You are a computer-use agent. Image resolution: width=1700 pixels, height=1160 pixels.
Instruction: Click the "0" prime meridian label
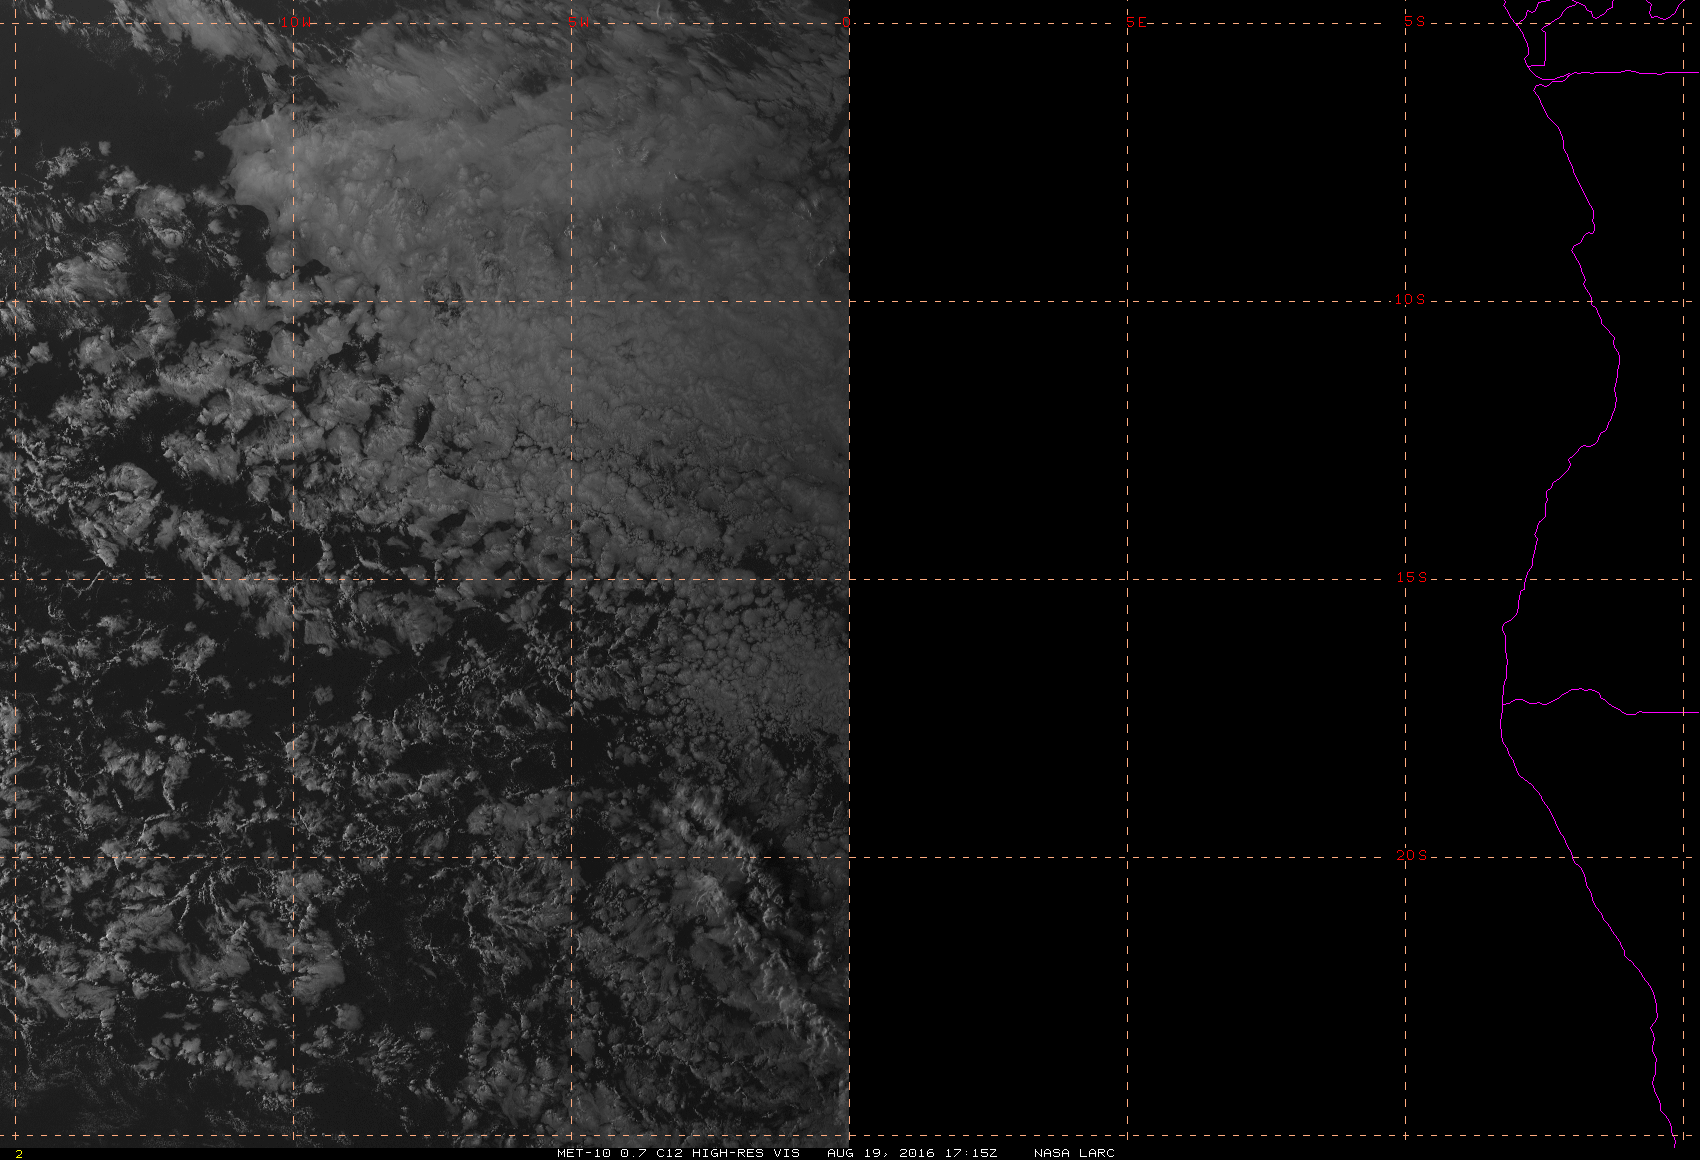[x=846, y=22]
